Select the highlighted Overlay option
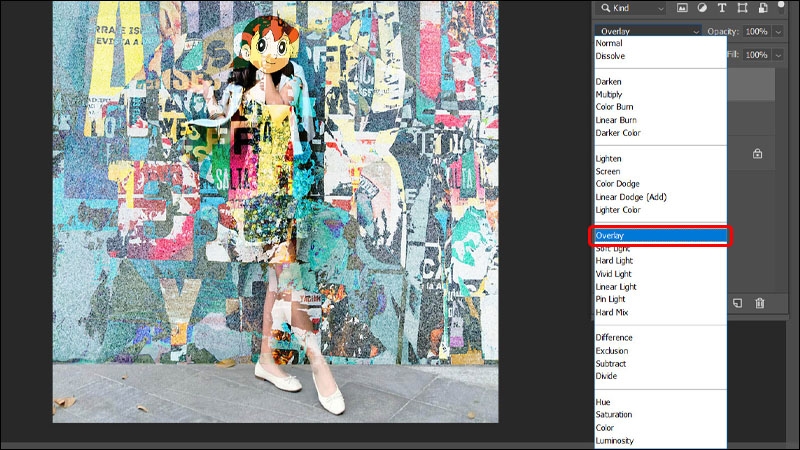This screenshot has height=450, width=800. tap(661, 236)
